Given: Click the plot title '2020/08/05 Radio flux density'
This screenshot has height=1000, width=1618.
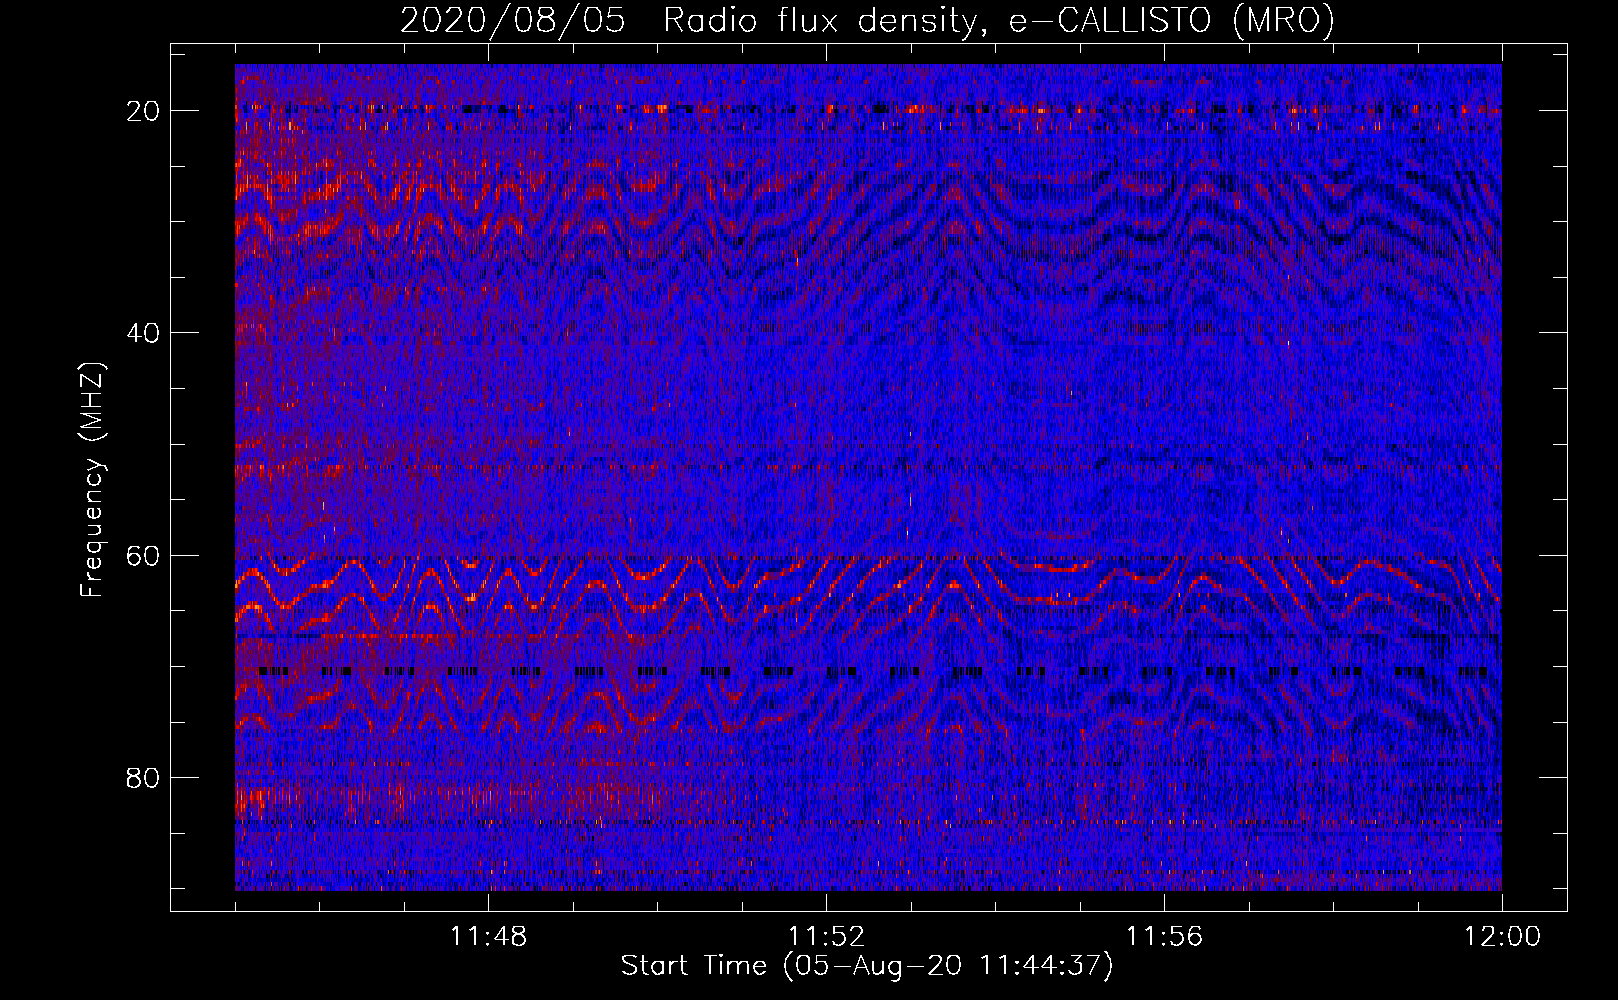Looking at the screenshot, I should tap(867, 20).
